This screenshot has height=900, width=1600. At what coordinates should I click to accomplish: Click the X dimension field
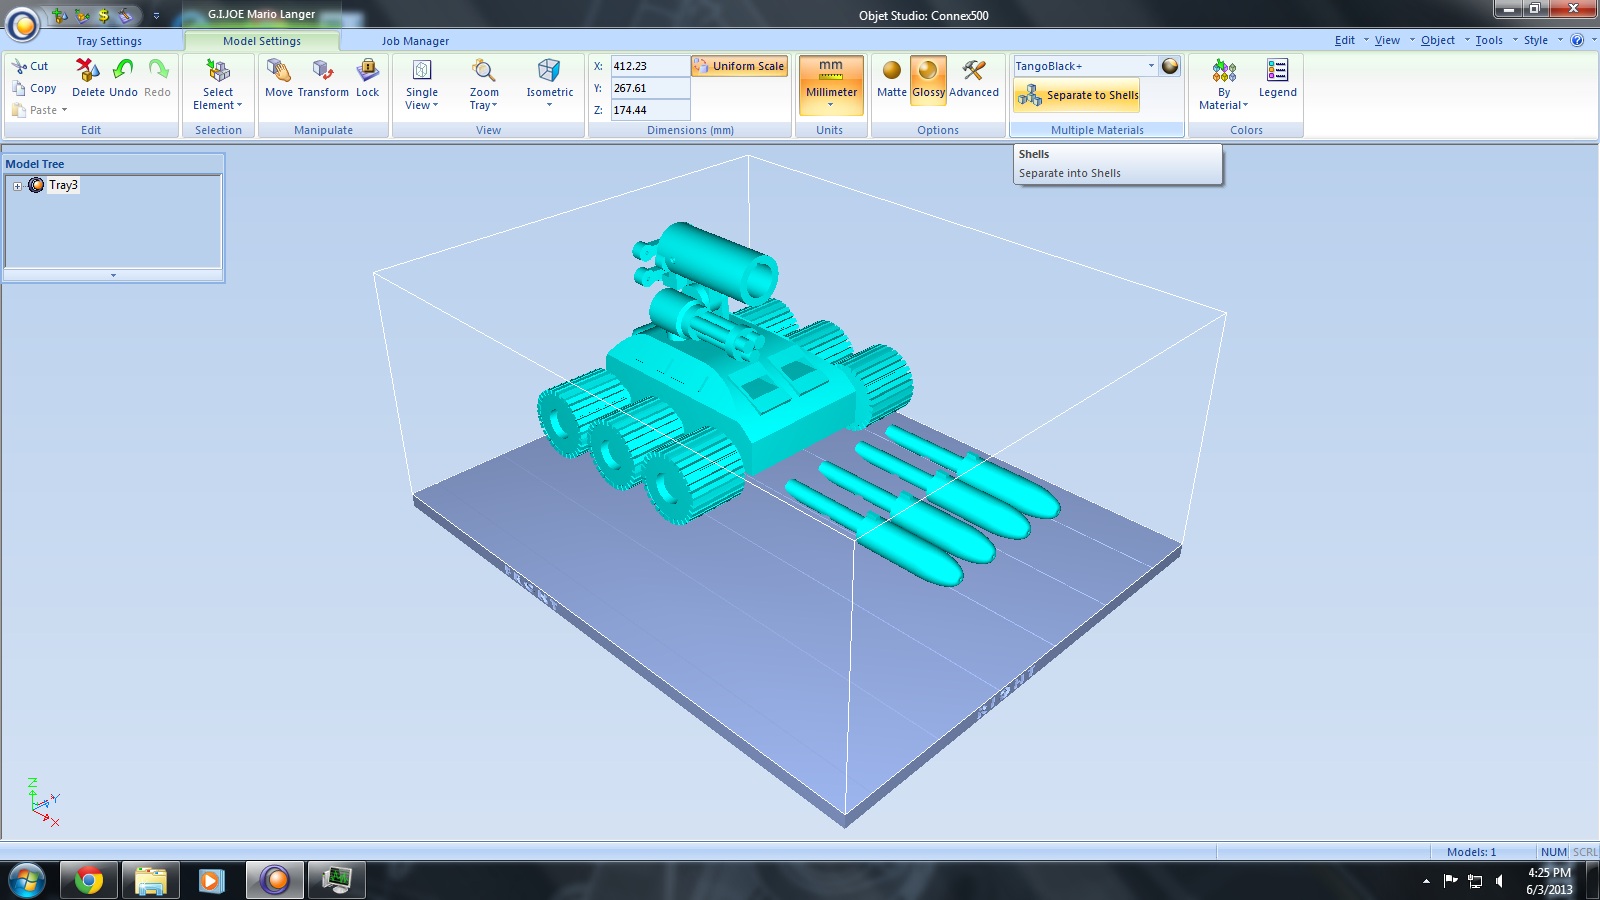tap(650, 66)
